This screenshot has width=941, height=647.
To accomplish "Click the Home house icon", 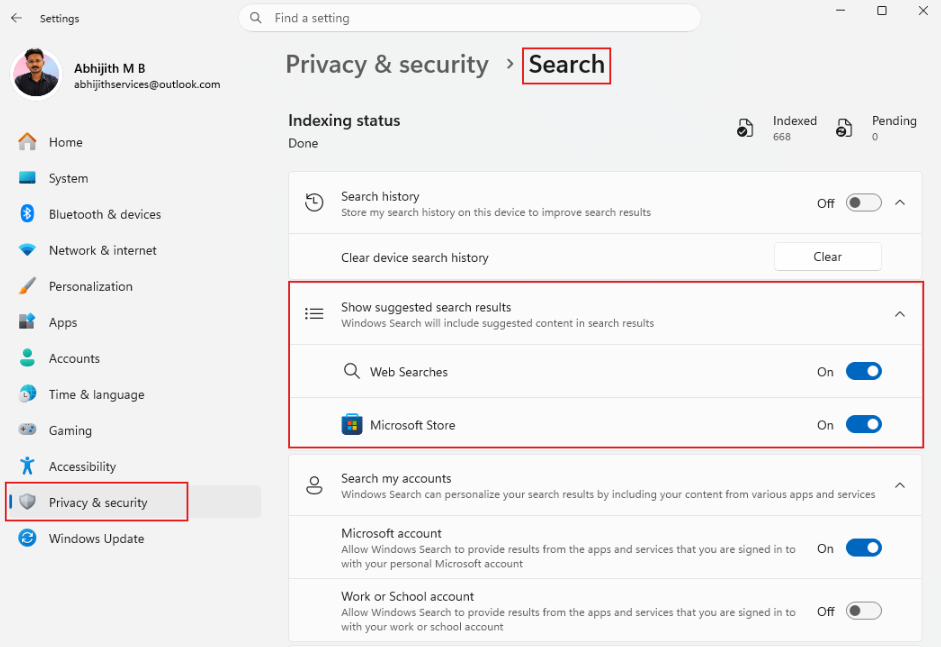I will point(27,142).
